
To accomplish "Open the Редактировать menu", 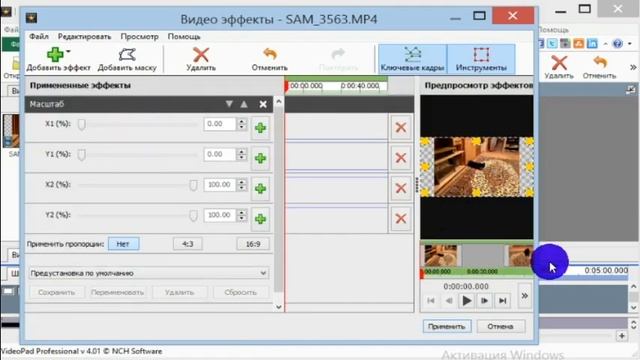I will click(84, 36).
